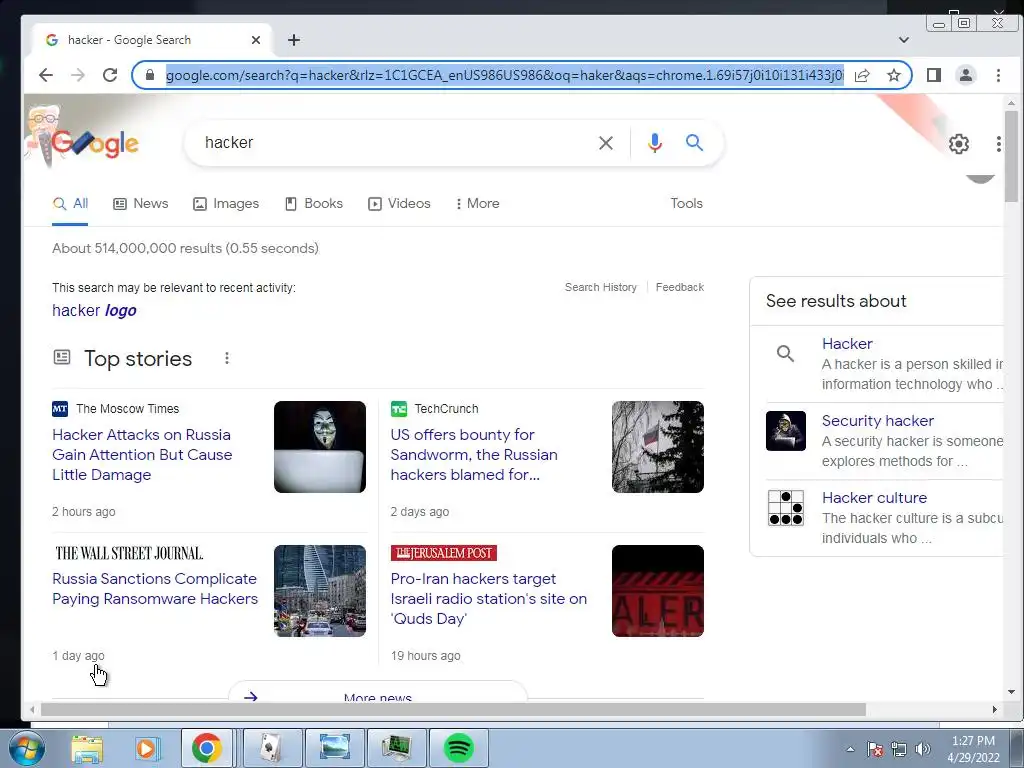Click the hacker search input field
Image resolution: width=1024 pixels, height=768 pixels.
[392, 142]
